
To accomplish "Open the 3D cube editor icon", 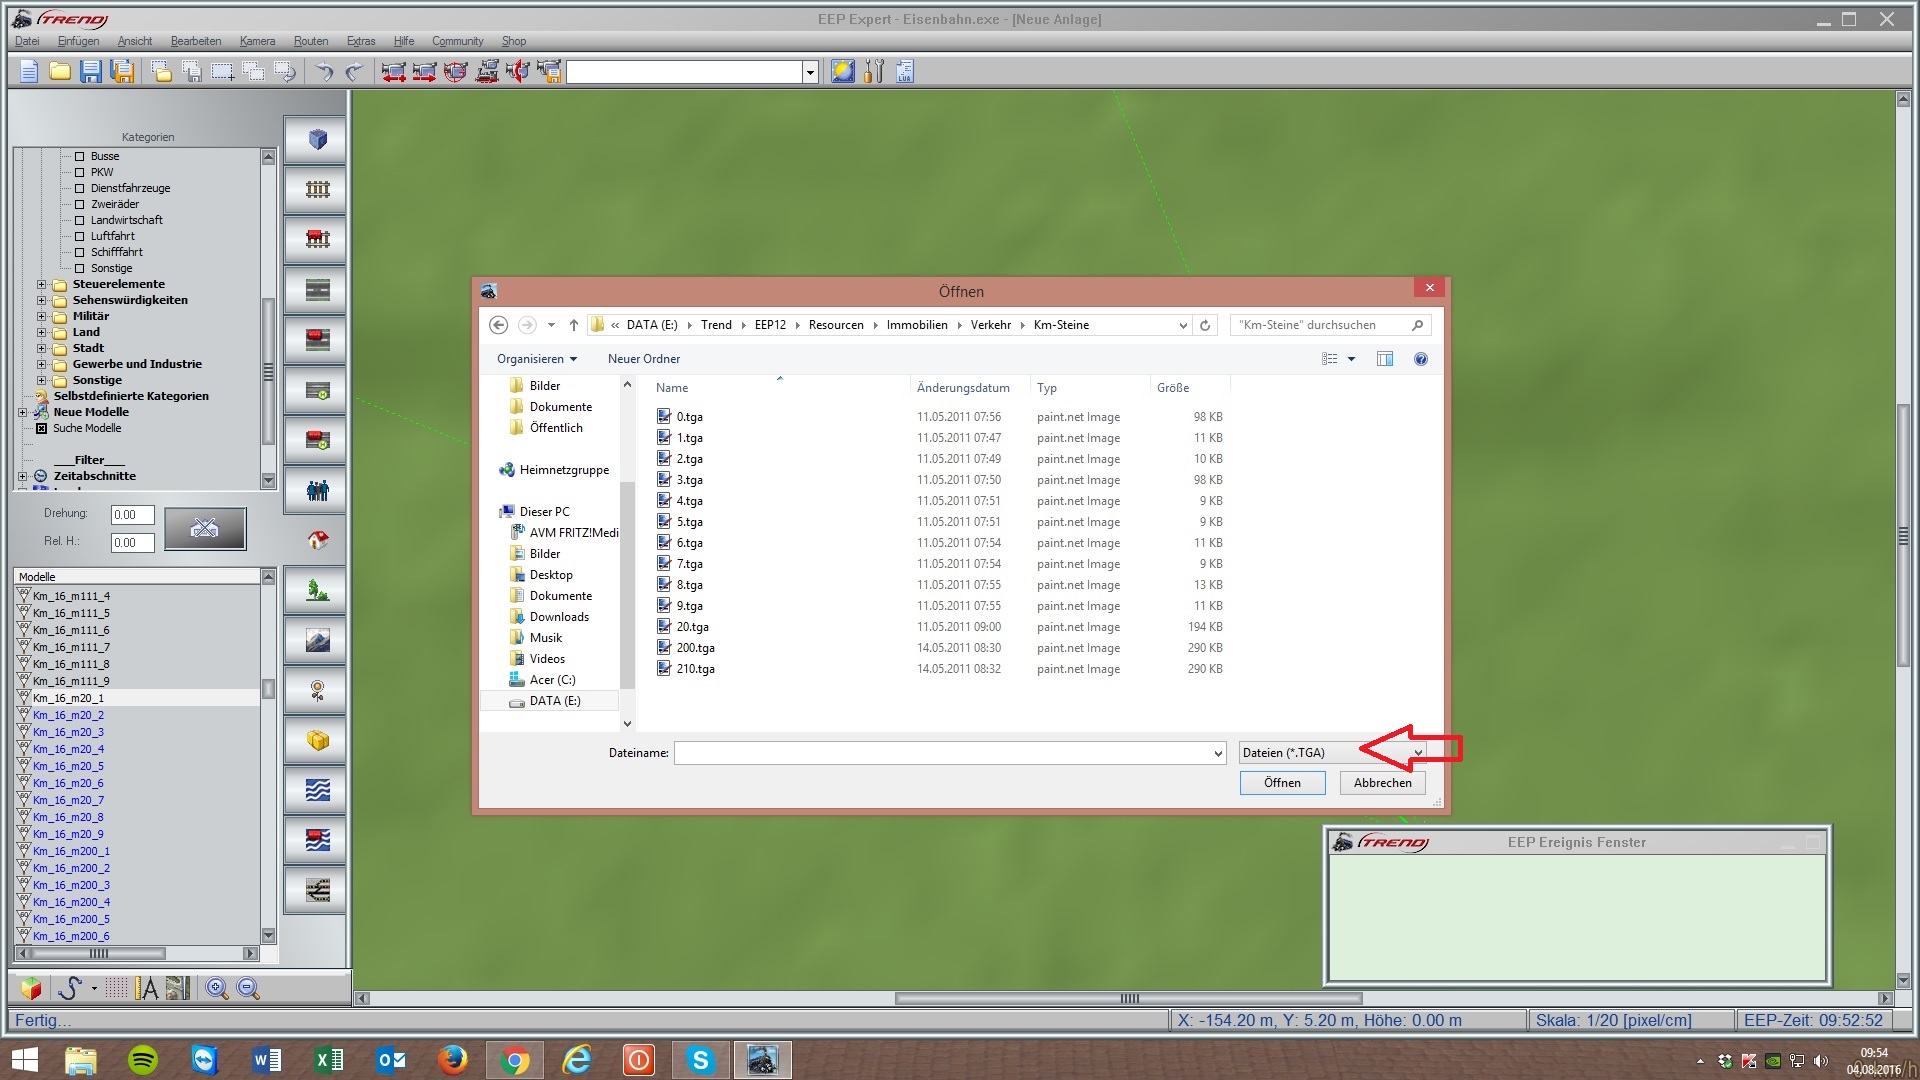I will point(317,140).
